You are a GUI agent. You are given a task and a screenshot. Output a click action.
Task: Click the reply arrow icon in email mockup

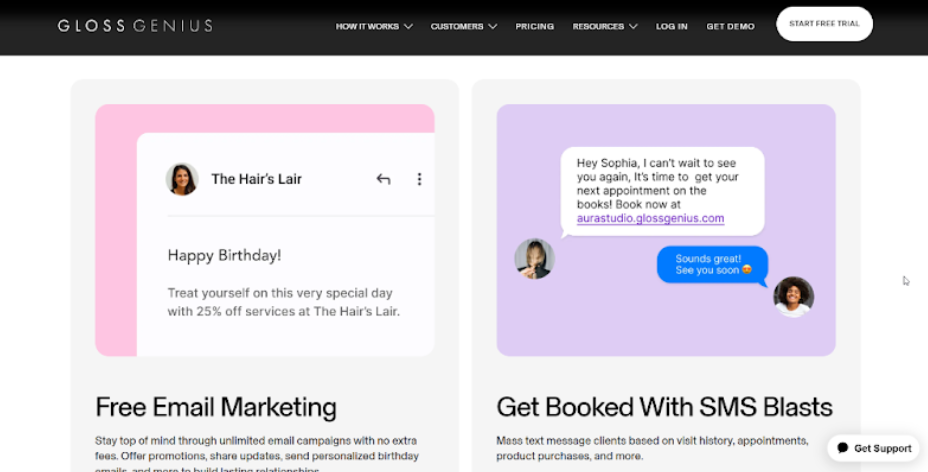(384, 179)
